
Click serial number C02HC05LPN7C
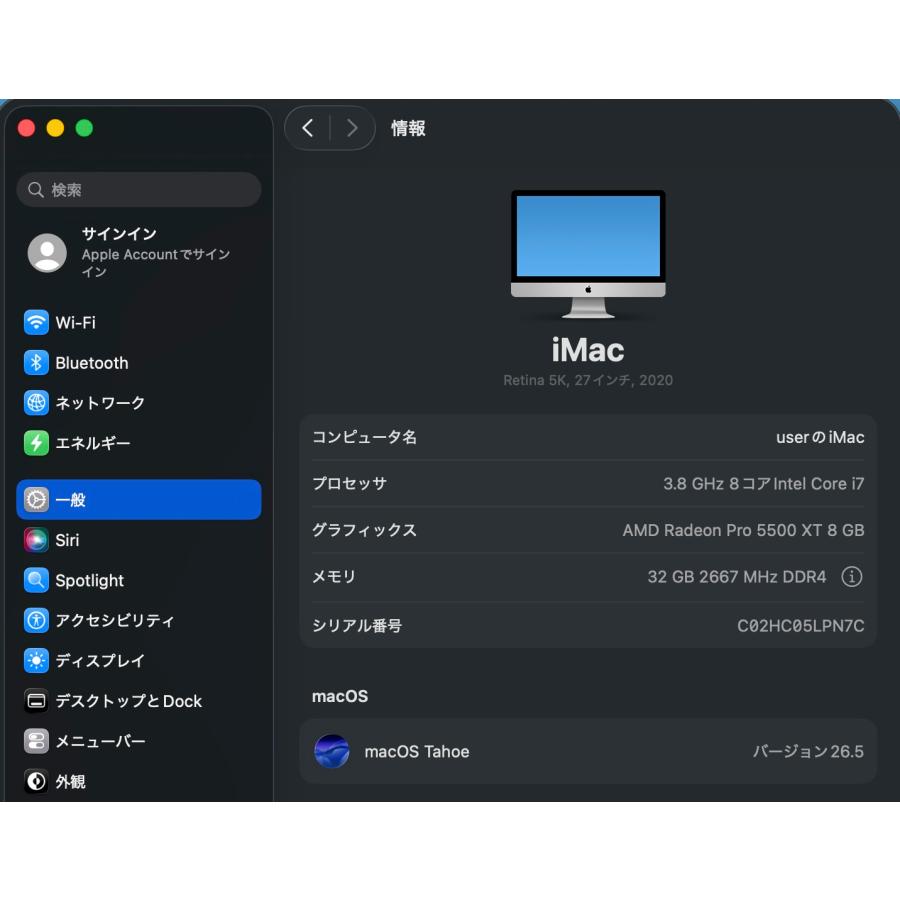(x=800, y=625)
